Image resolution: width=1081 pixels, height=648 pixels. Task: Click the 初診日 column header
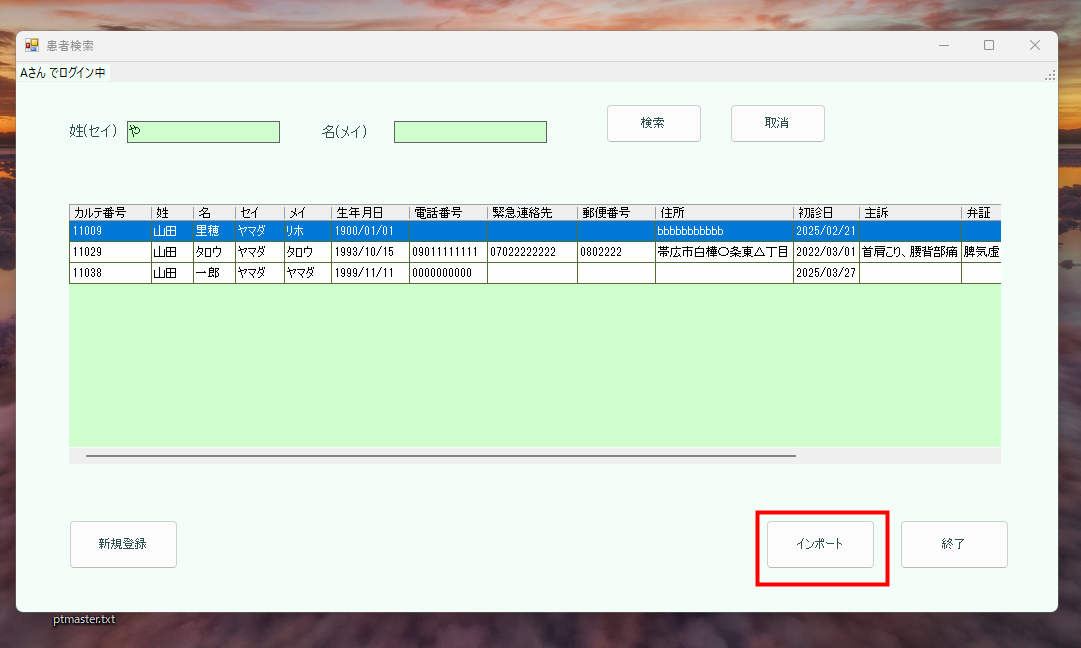[x=826, y=212]
